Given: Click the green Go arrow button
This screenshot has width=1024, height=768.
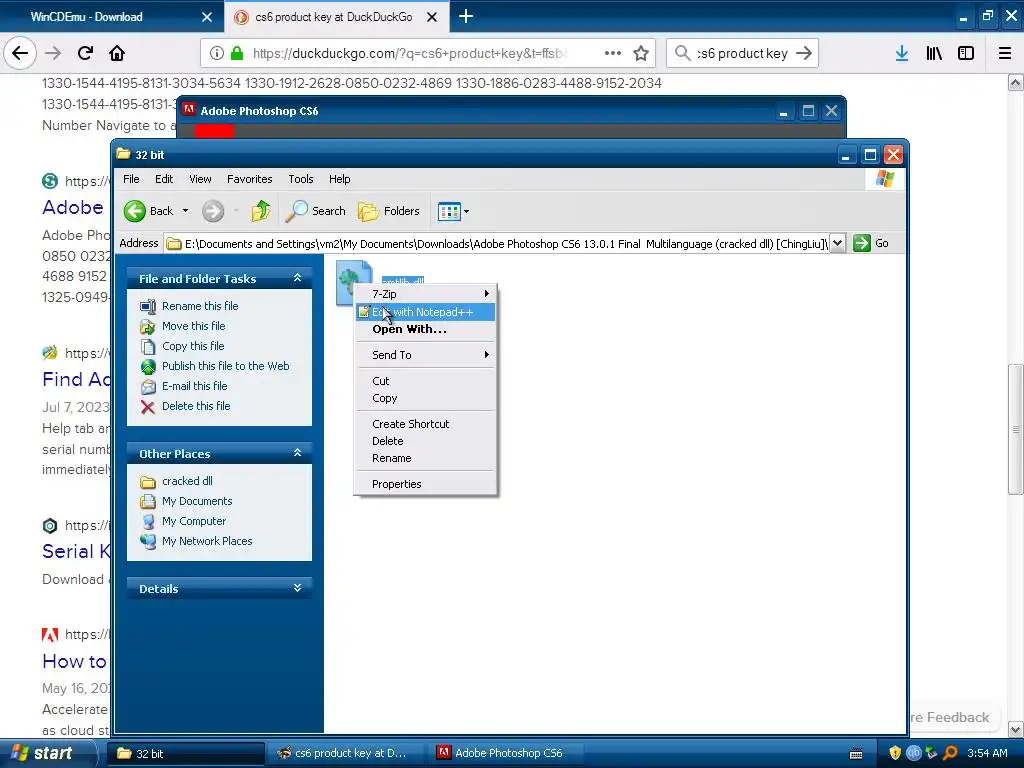Looking at the screenshot, I should 862,243.
